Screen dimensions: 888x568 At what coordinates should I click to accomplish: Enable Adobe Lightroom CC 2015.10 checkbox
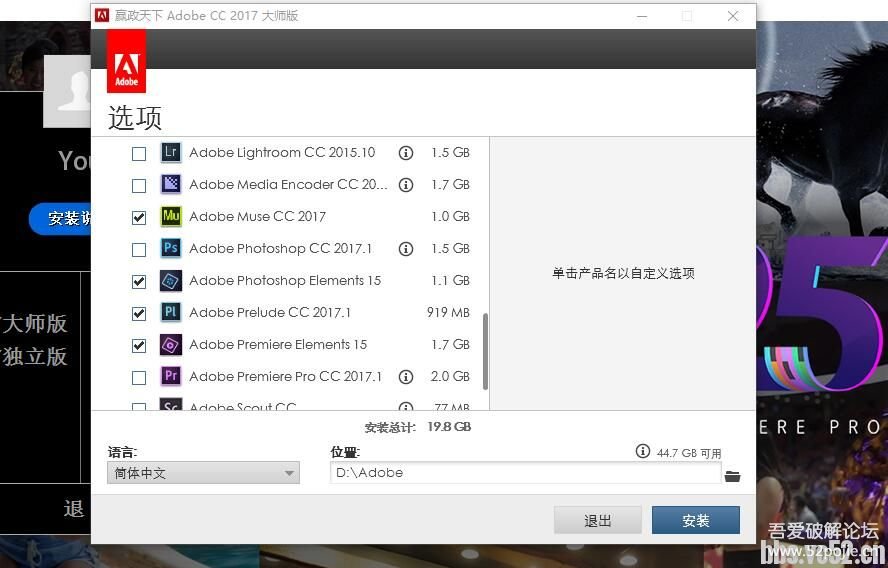(139, 153)
